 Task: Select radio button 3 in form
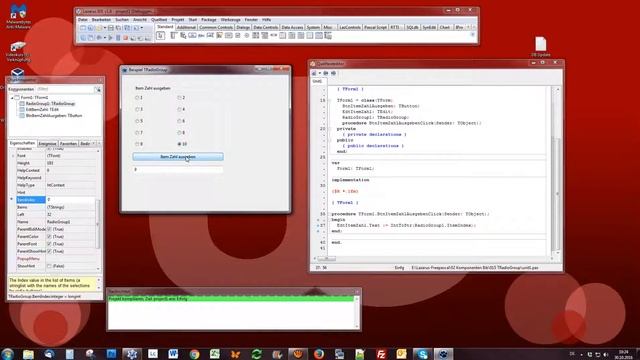(137, 109)
